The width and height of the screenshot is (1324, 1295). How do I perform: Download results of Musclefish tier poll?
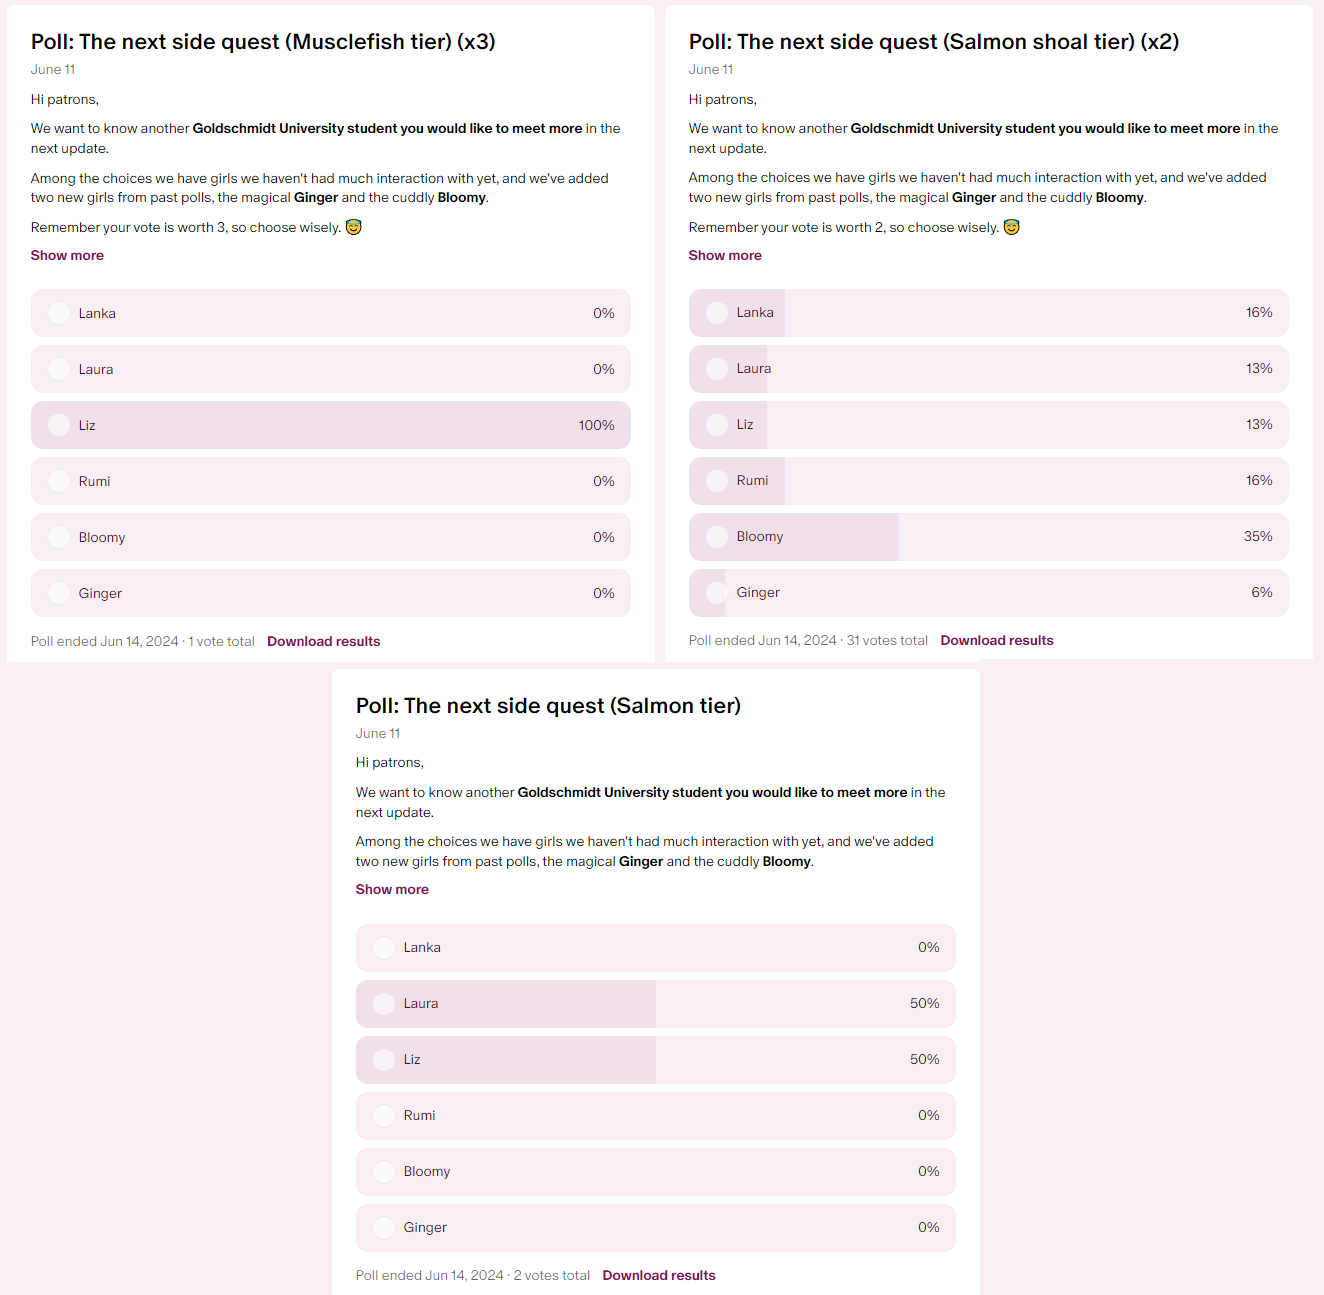coord(324,641)
